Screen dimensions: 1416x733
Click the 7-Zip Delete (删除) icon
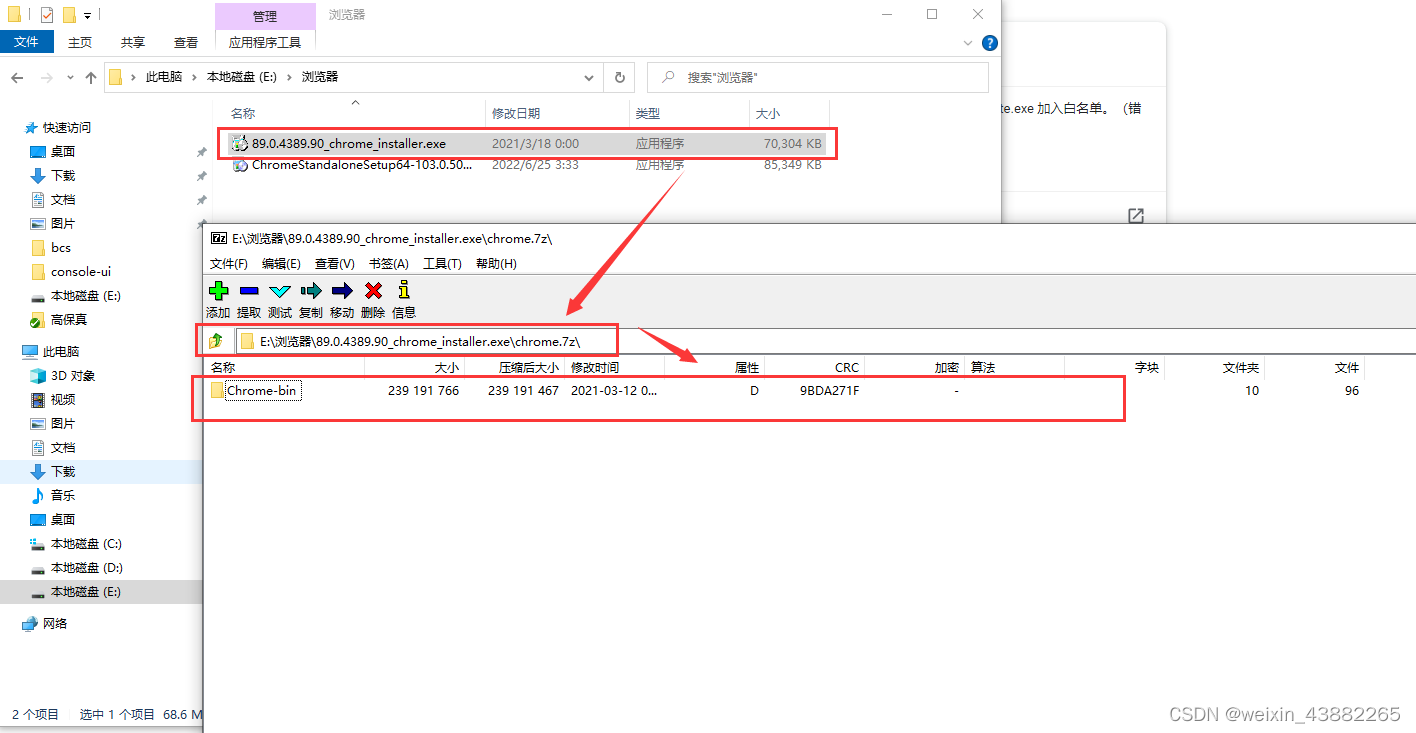[x=373, y=291]
